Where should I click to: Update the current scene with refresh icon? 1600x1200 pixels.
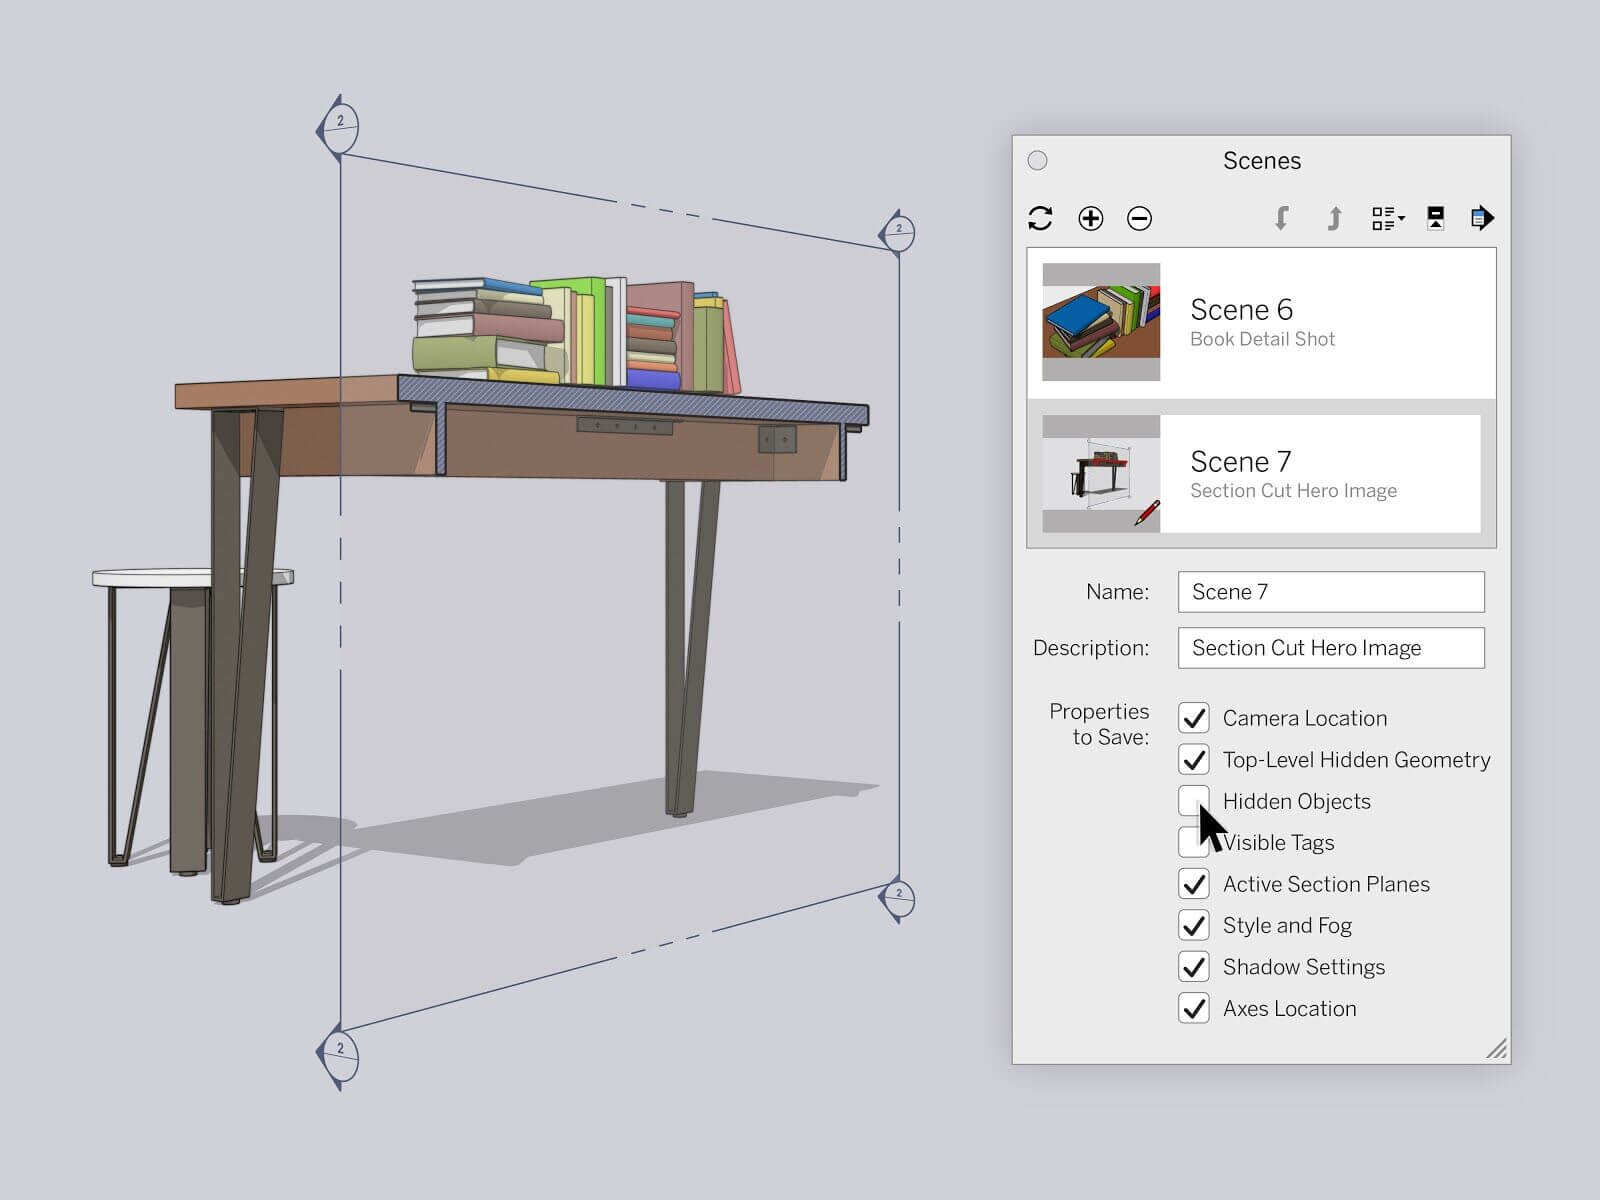click(x=1040, y=217)
